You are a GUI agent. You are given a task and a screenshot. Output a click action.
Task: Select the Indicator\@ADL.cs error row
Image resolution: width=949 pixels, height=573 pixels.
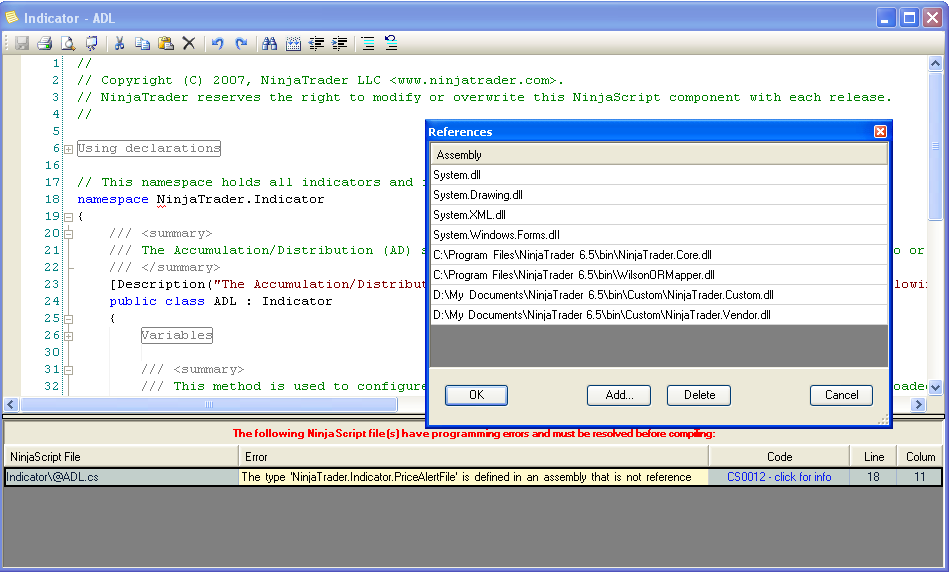[x=473, y=477]
